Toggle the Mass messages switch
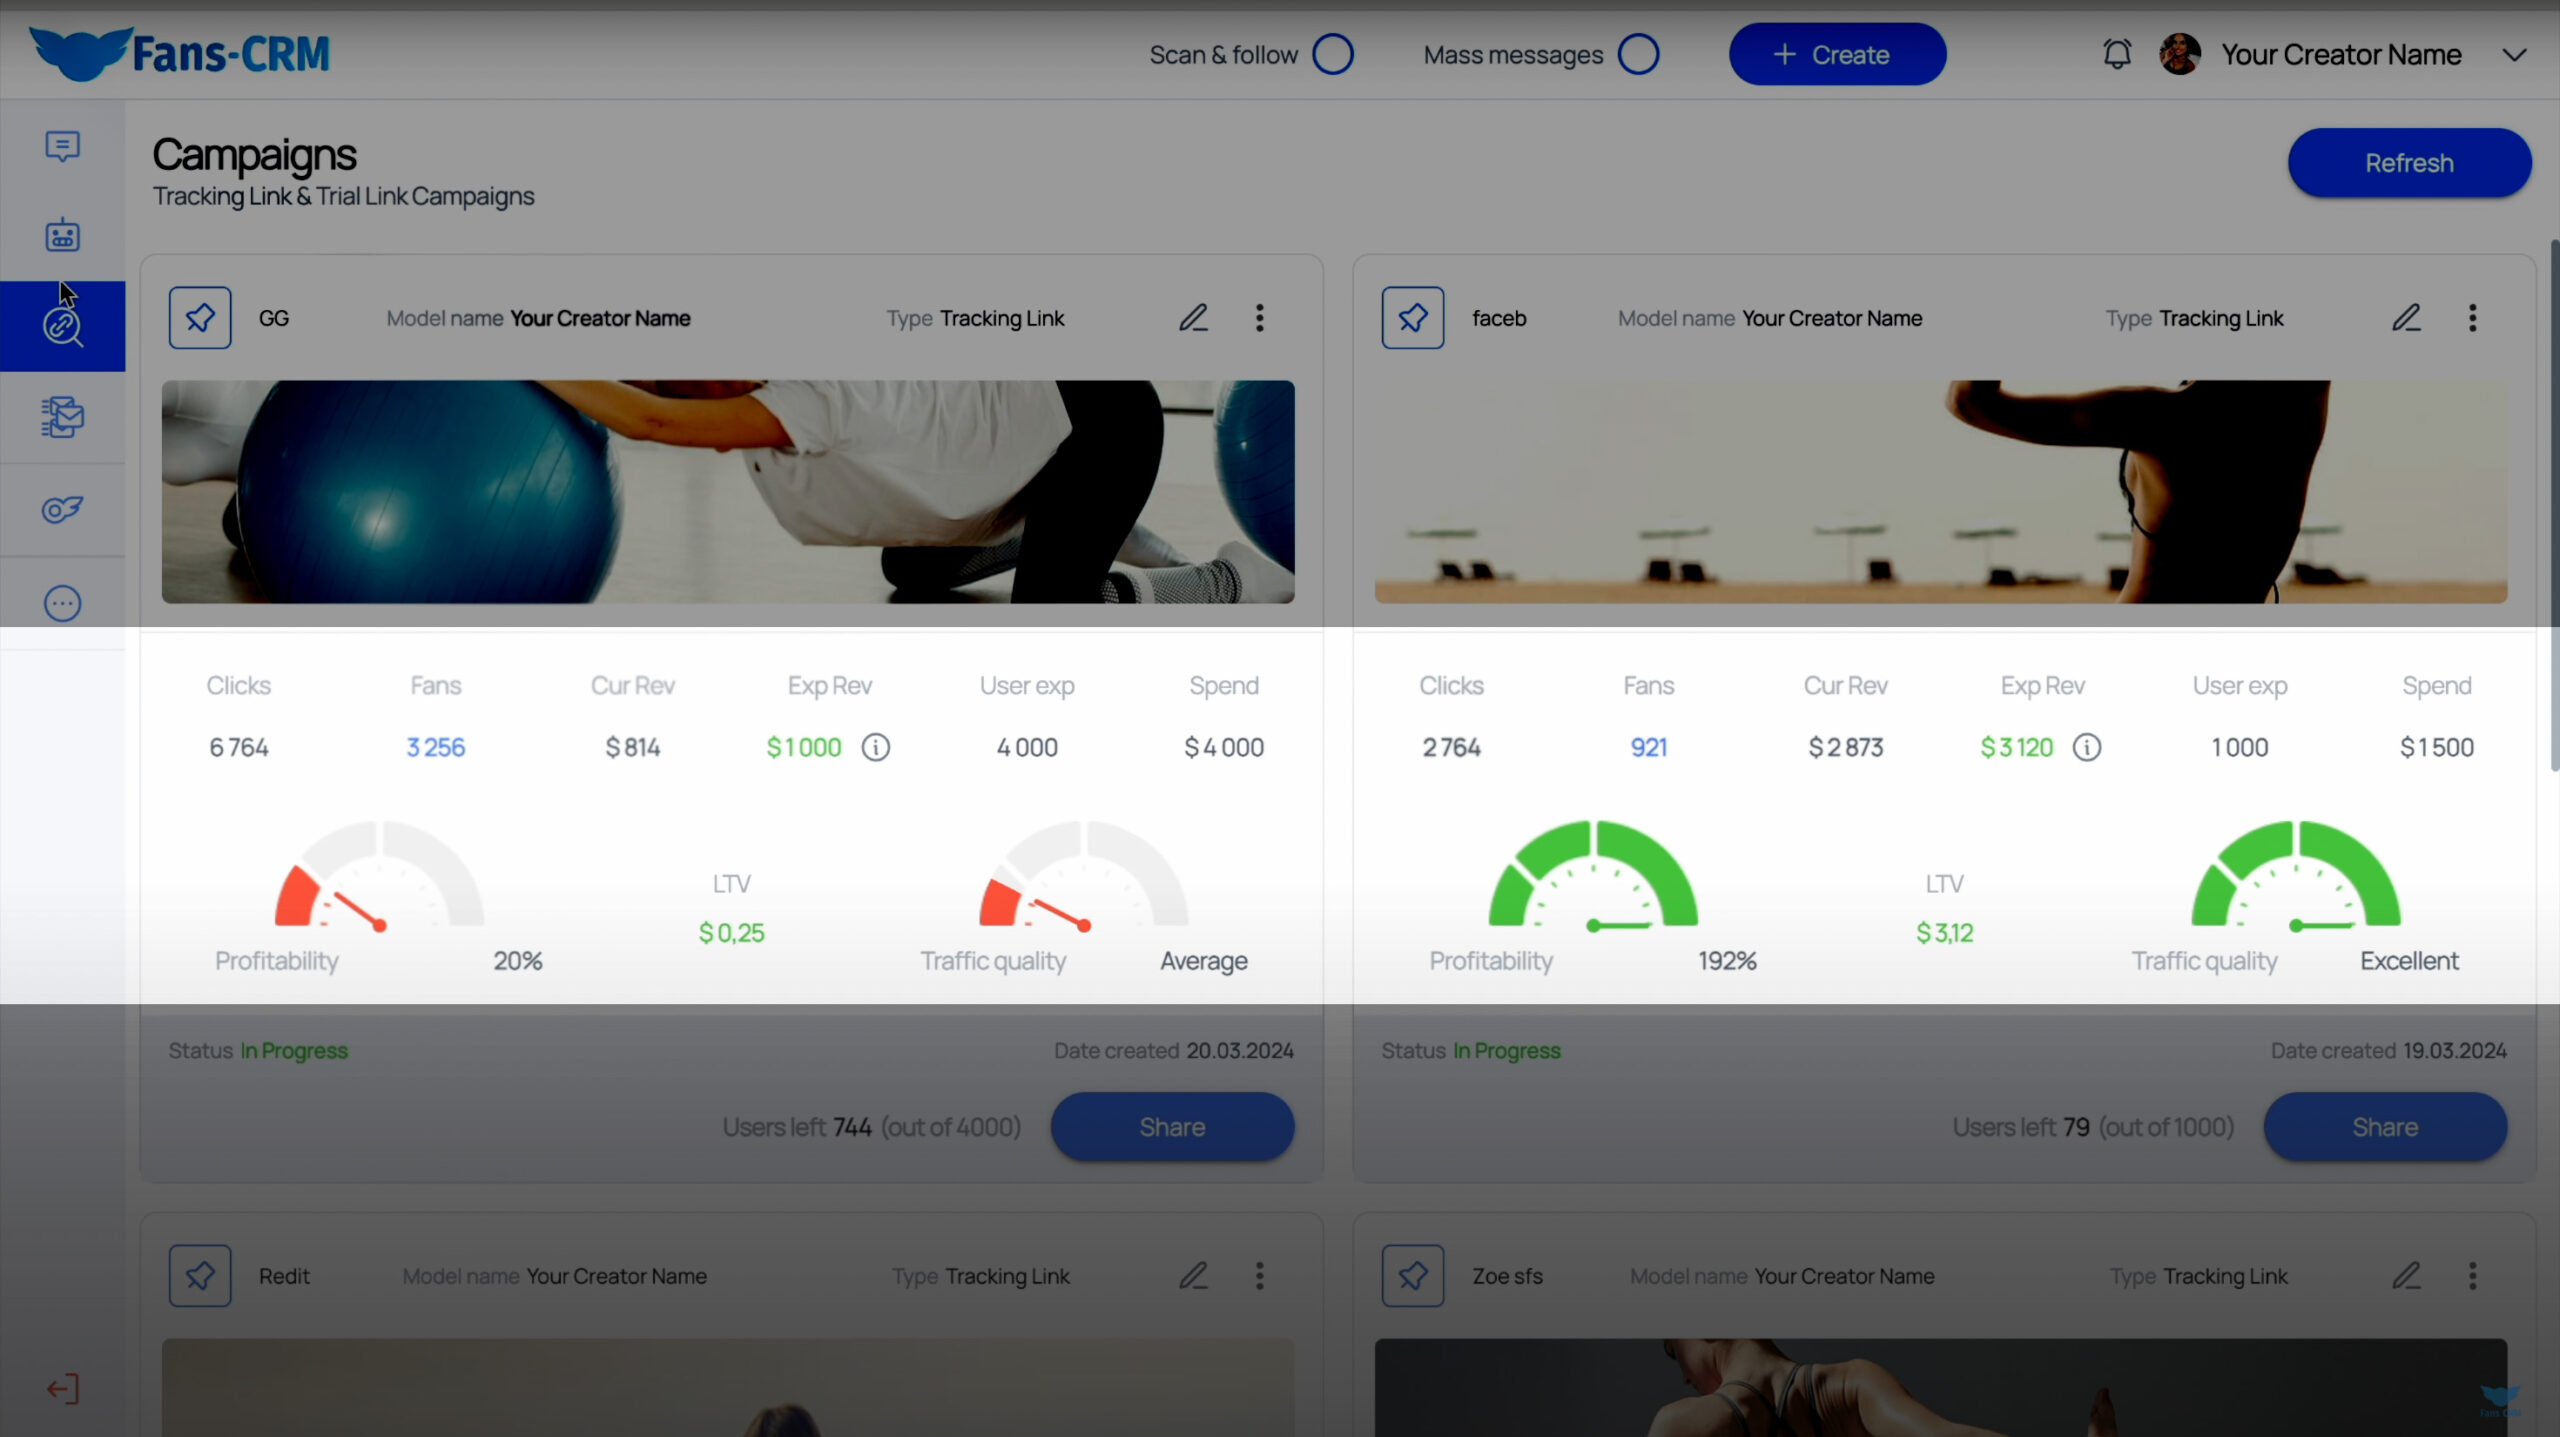 (x=1635, y=53)
